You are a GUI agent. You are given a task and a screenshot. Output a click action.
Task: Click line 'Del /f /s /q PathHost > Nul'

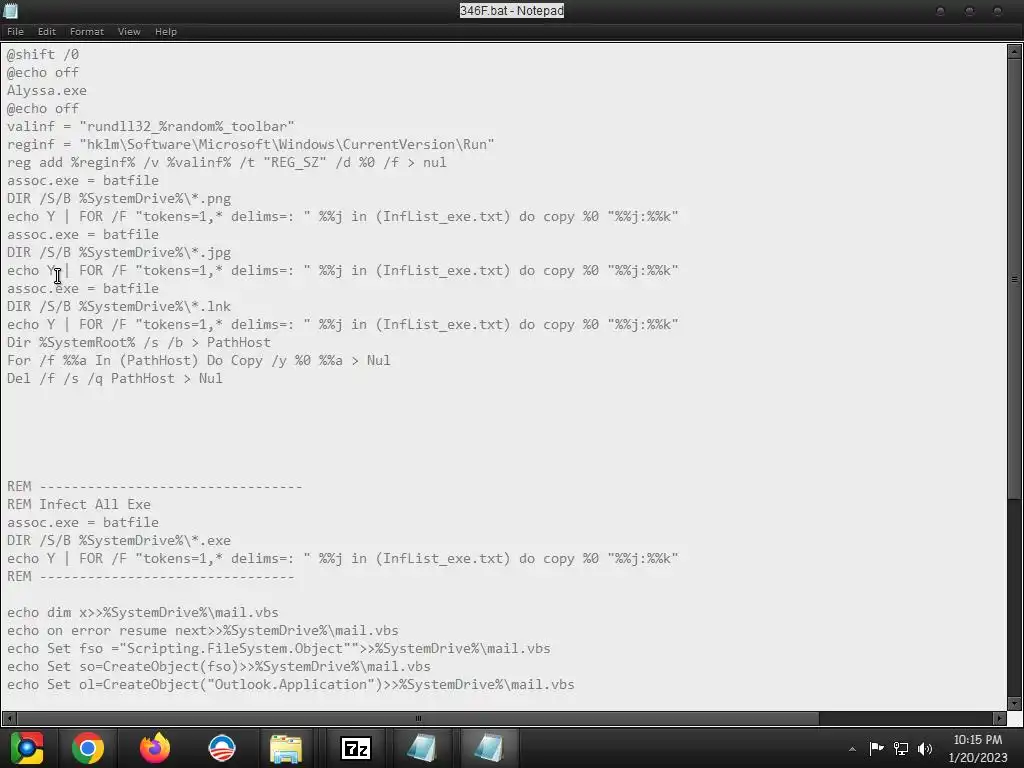pos(115,378)
